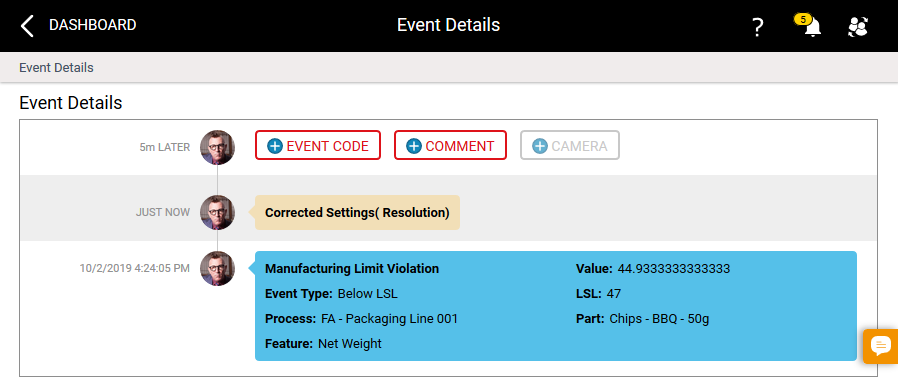Click avatar beside 10/2/2019 timestamp
The height and width of the screenshot is (382, 898).
pyautogui.click(x=218, y=268)
